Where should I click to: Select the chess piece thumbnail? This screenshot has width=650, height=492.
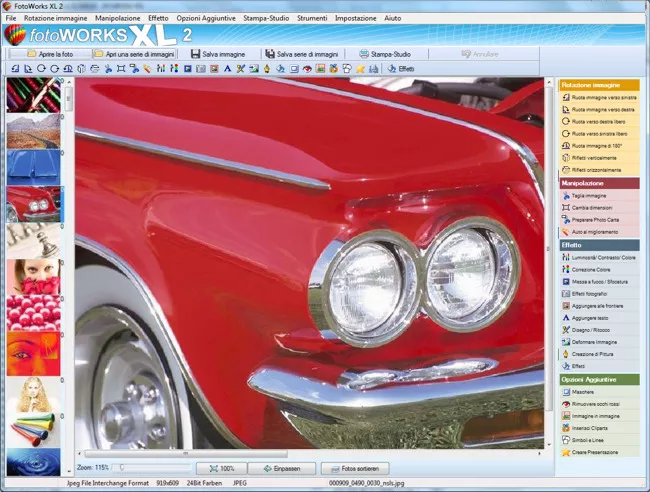coord(33,240)
